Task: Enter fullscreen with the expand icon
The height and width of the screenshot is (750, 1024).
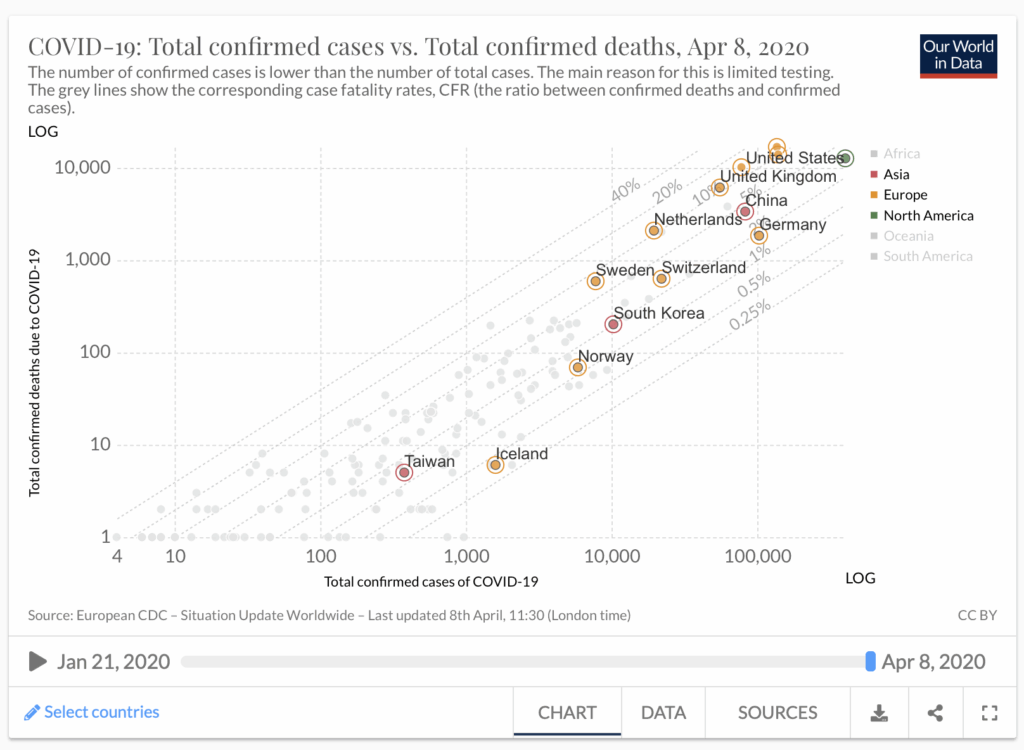Action: 990,713
